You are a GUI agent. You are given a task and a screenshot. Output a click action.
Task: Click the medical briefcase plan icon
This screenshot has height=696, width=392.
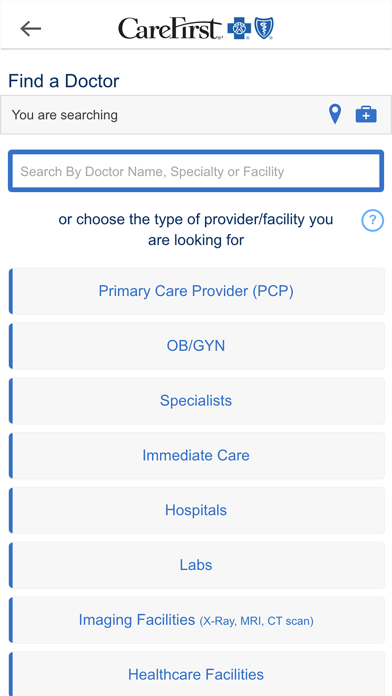tap(366, 115)
